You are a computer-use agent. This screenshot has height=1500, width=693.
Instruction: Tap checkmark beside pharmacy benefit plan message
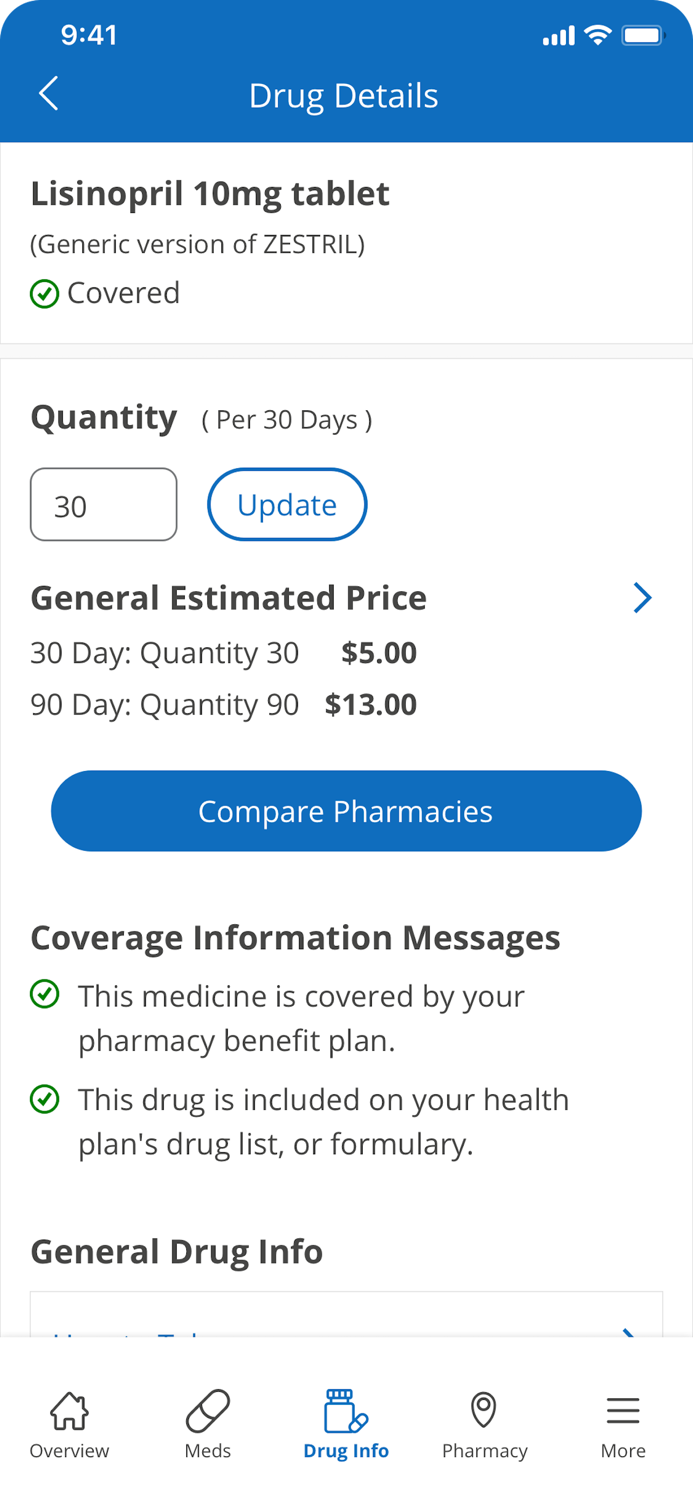[44, 995]
